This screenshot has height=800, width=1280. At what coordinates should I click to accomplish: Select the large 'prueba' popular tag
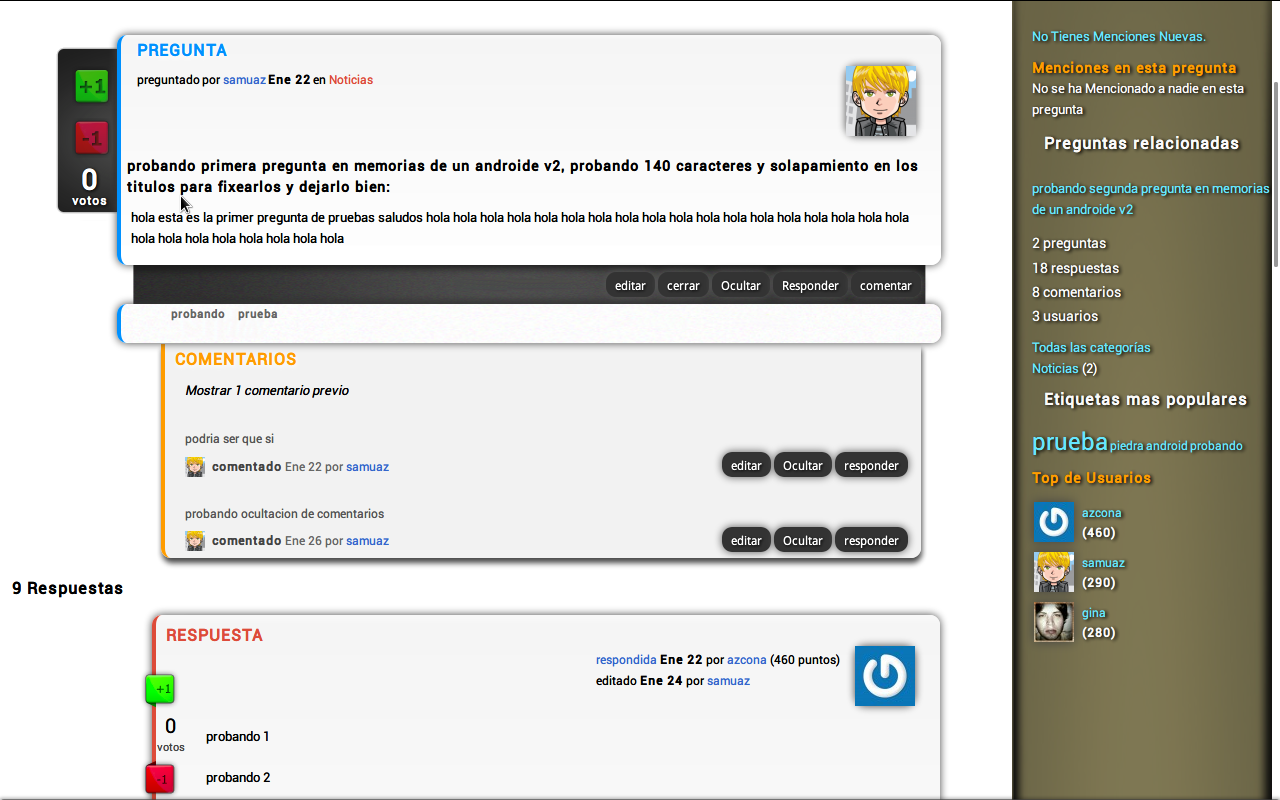coord(1069,442)
